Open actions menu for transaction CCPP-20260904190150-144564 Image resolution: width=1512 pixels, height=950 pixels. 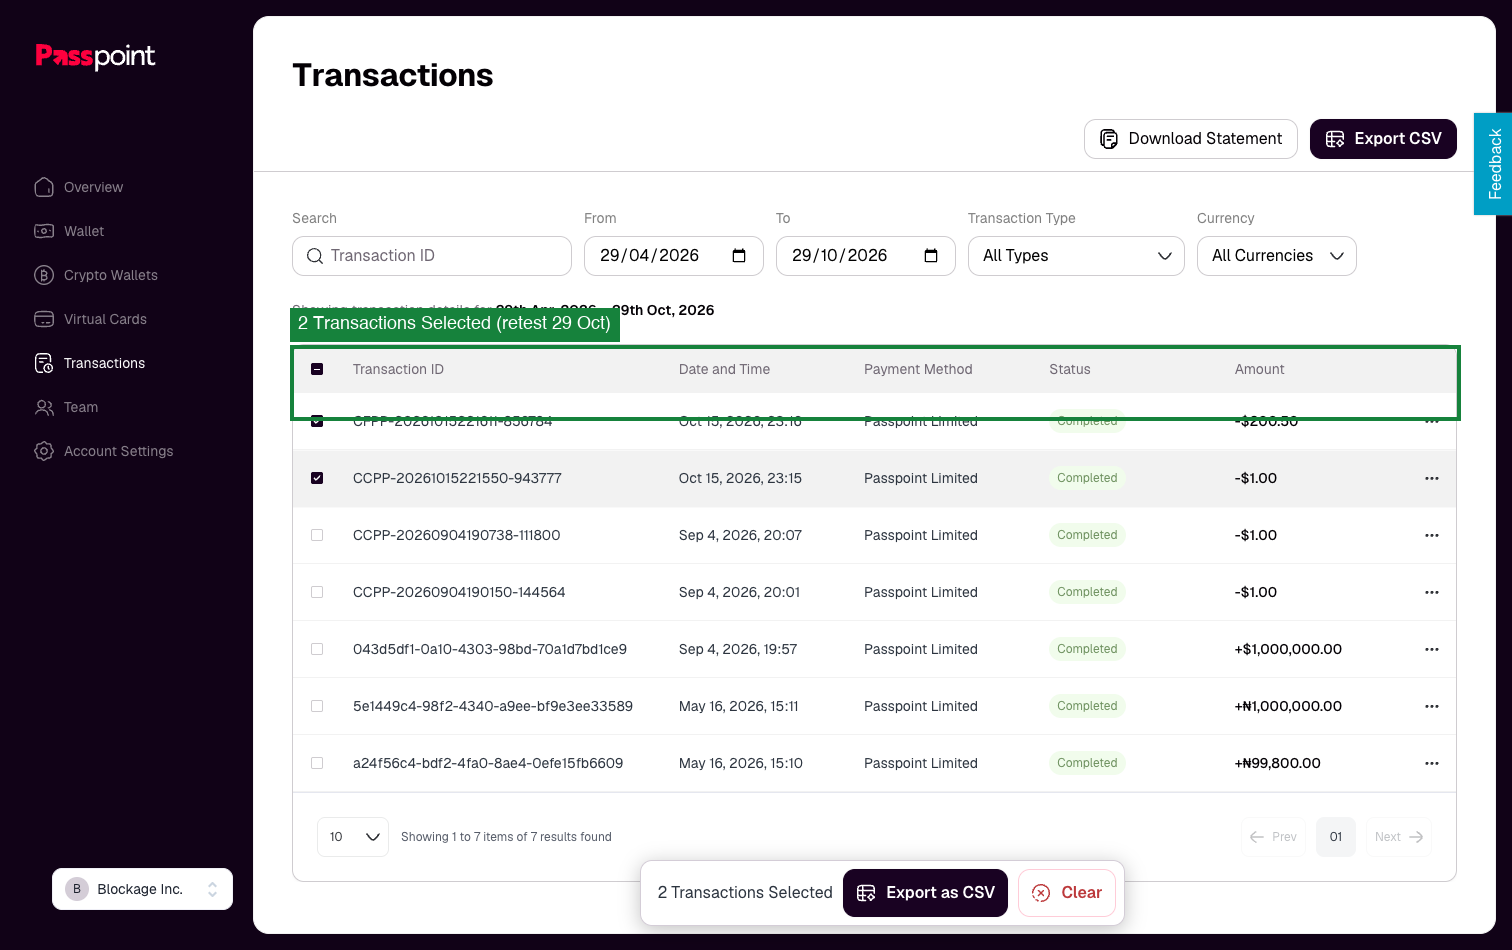(x=1431, y=592)
